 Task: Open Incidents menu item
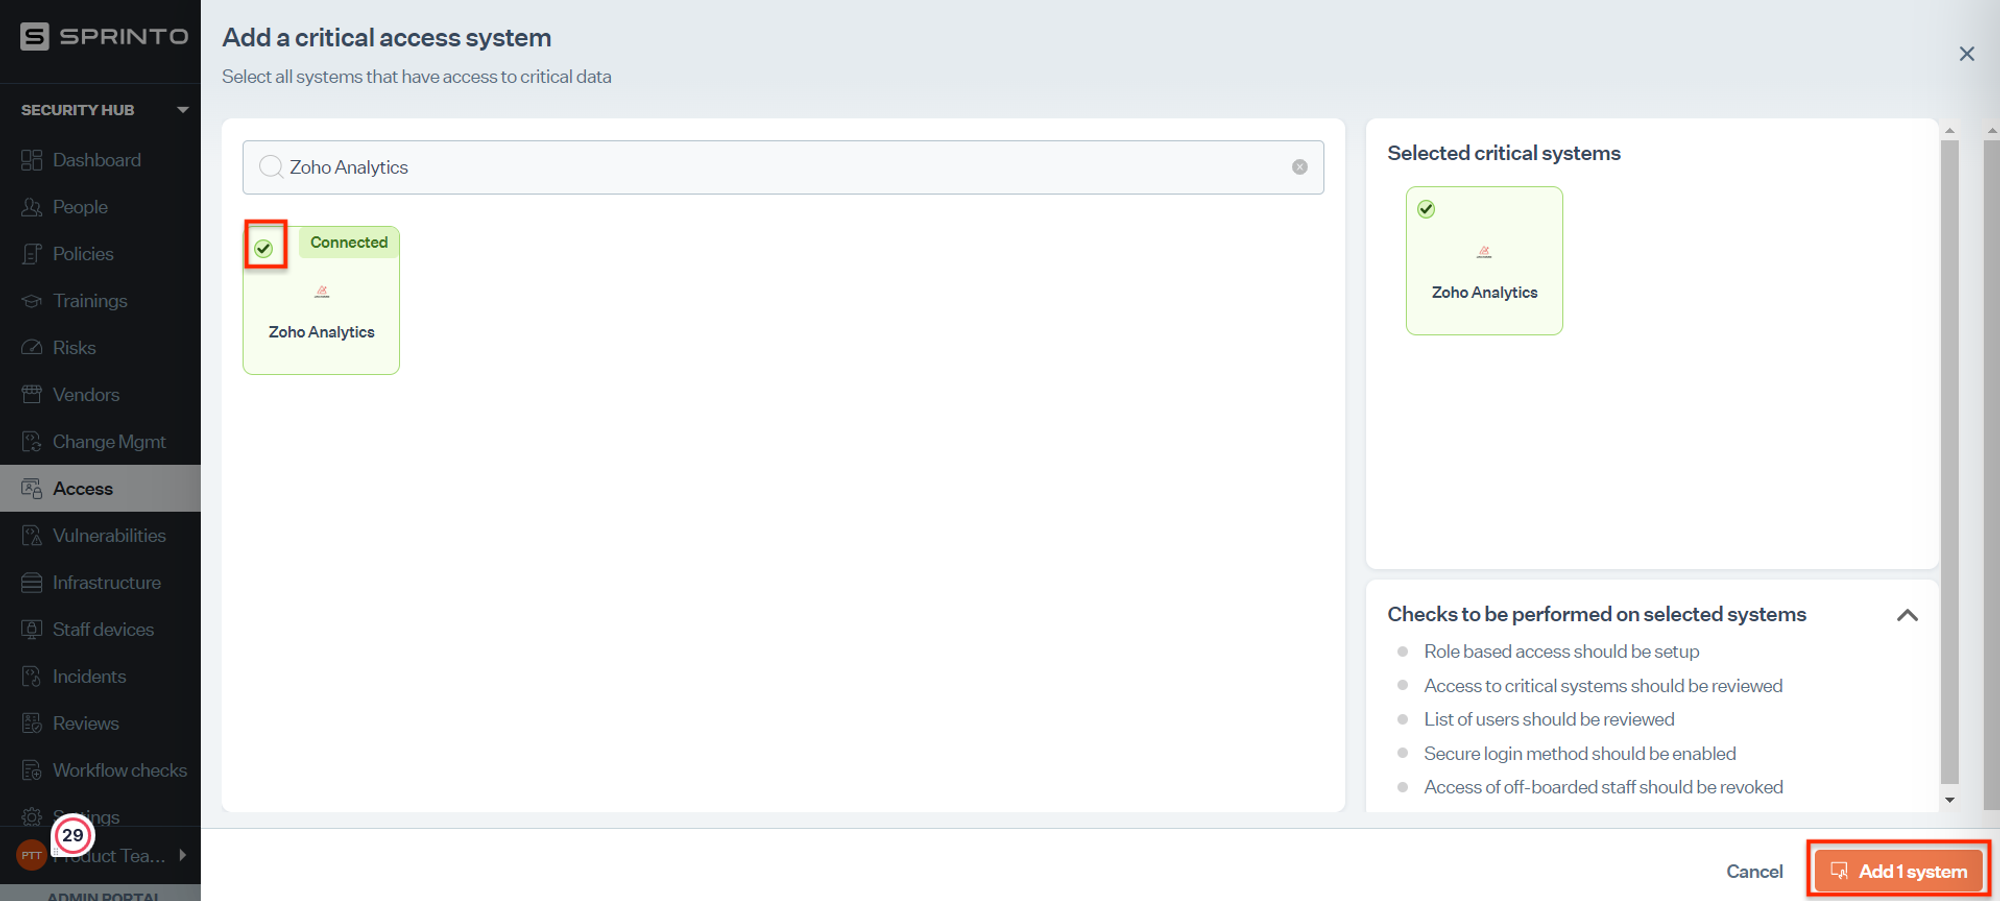click(100, 677)
